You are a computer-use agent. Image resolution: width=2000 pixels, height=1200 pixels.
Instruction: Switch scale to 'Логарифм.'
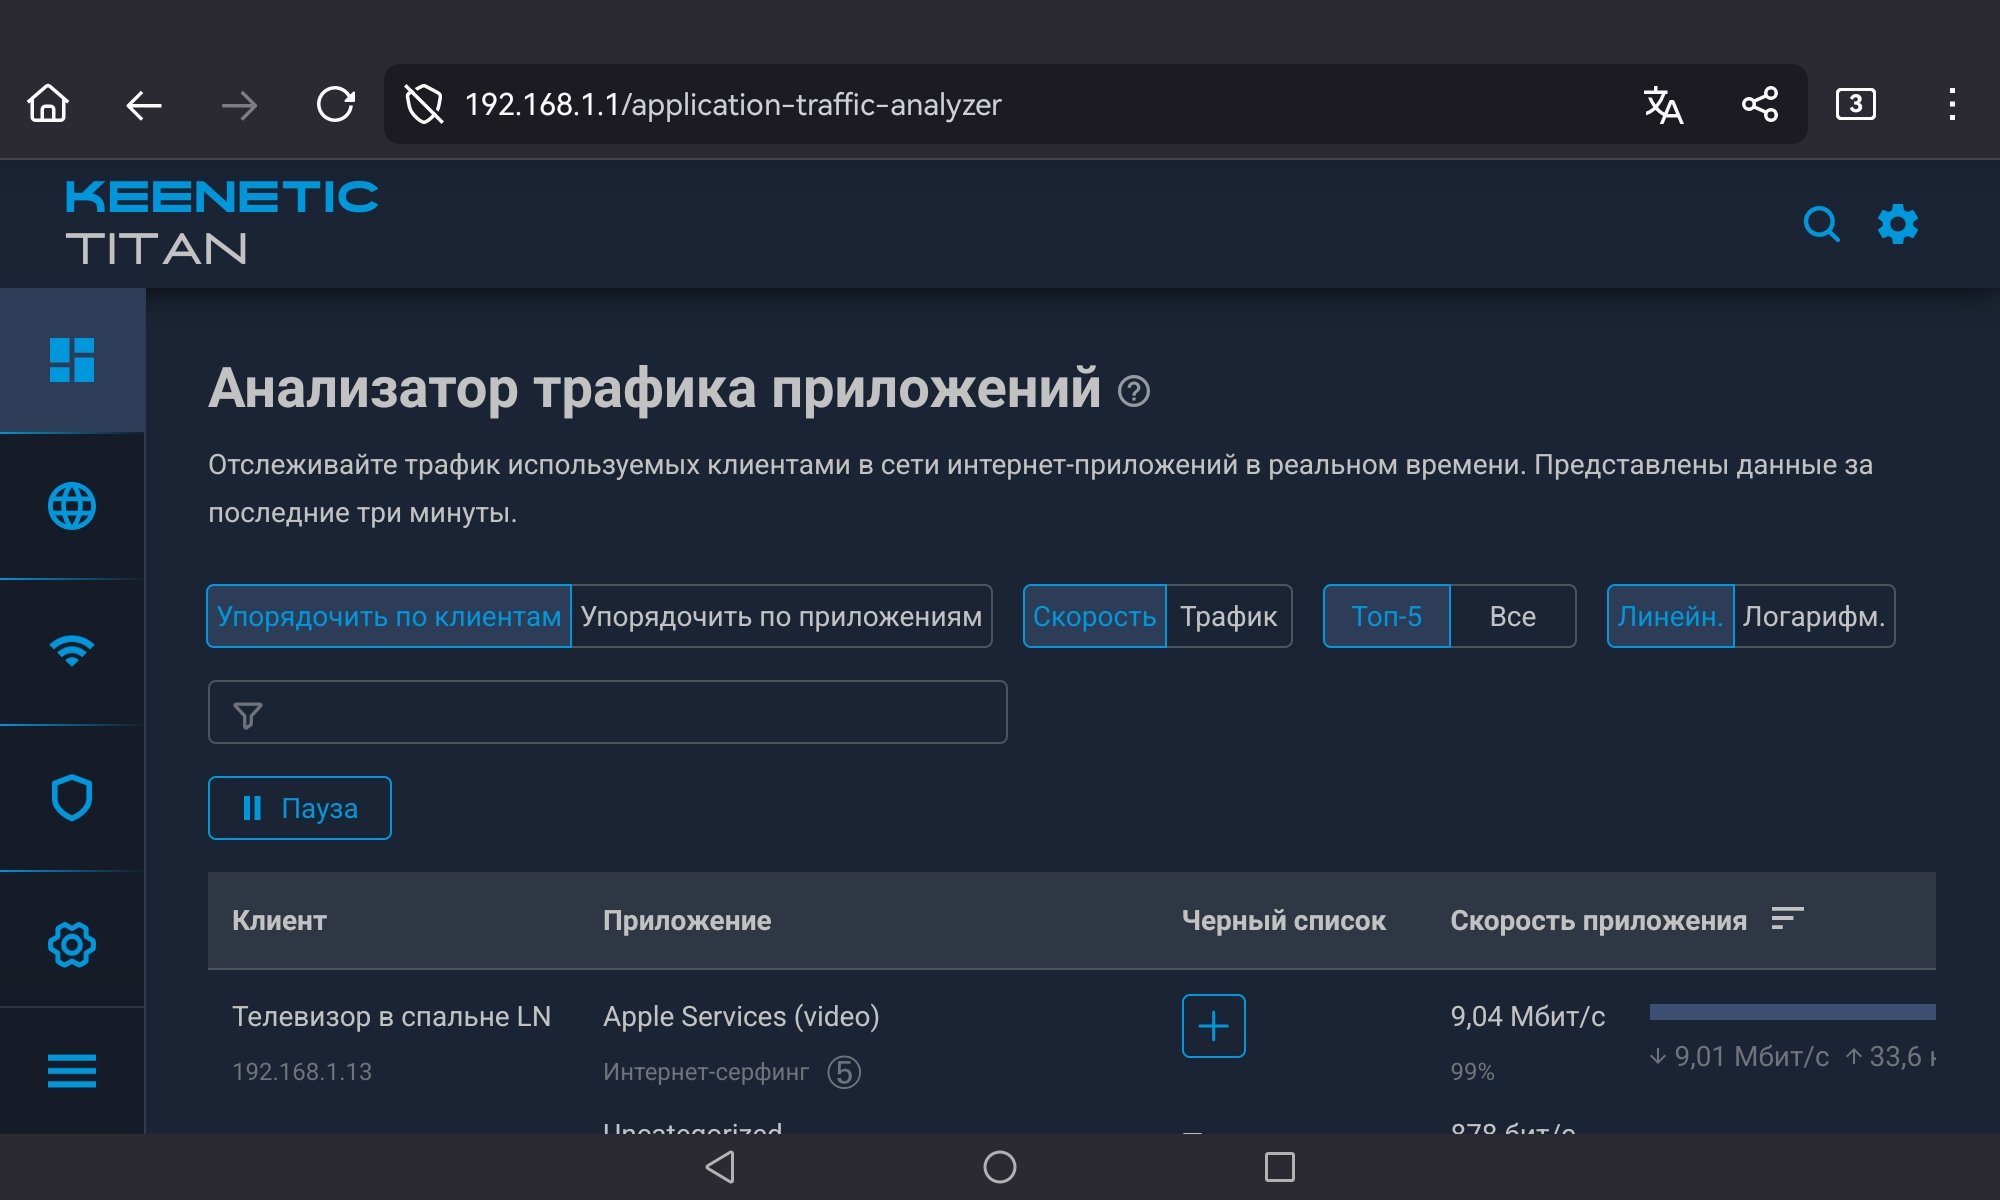1813,616
